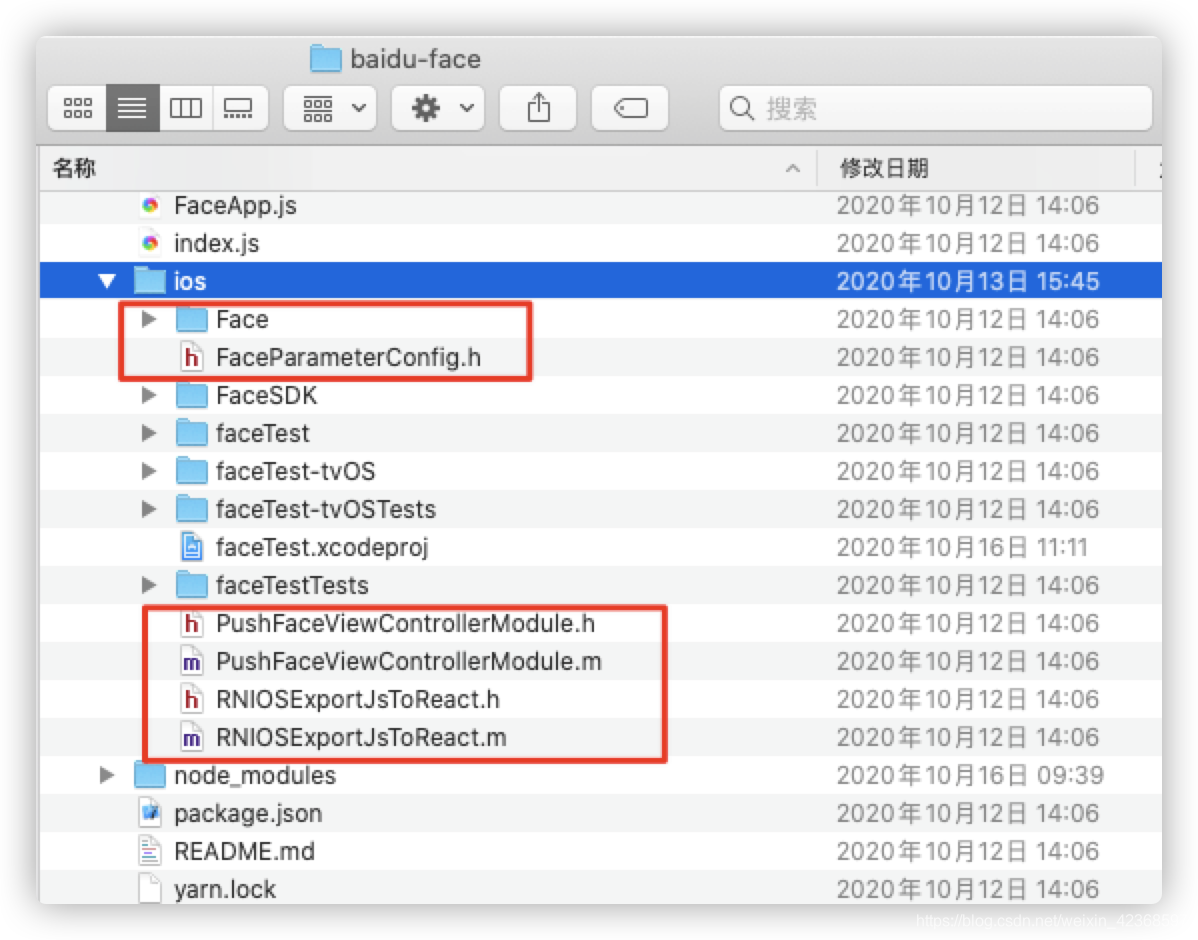Click the PushFaceViewControllerModule.h file icon
1198x940 pixels.
(x=192, y=624)
